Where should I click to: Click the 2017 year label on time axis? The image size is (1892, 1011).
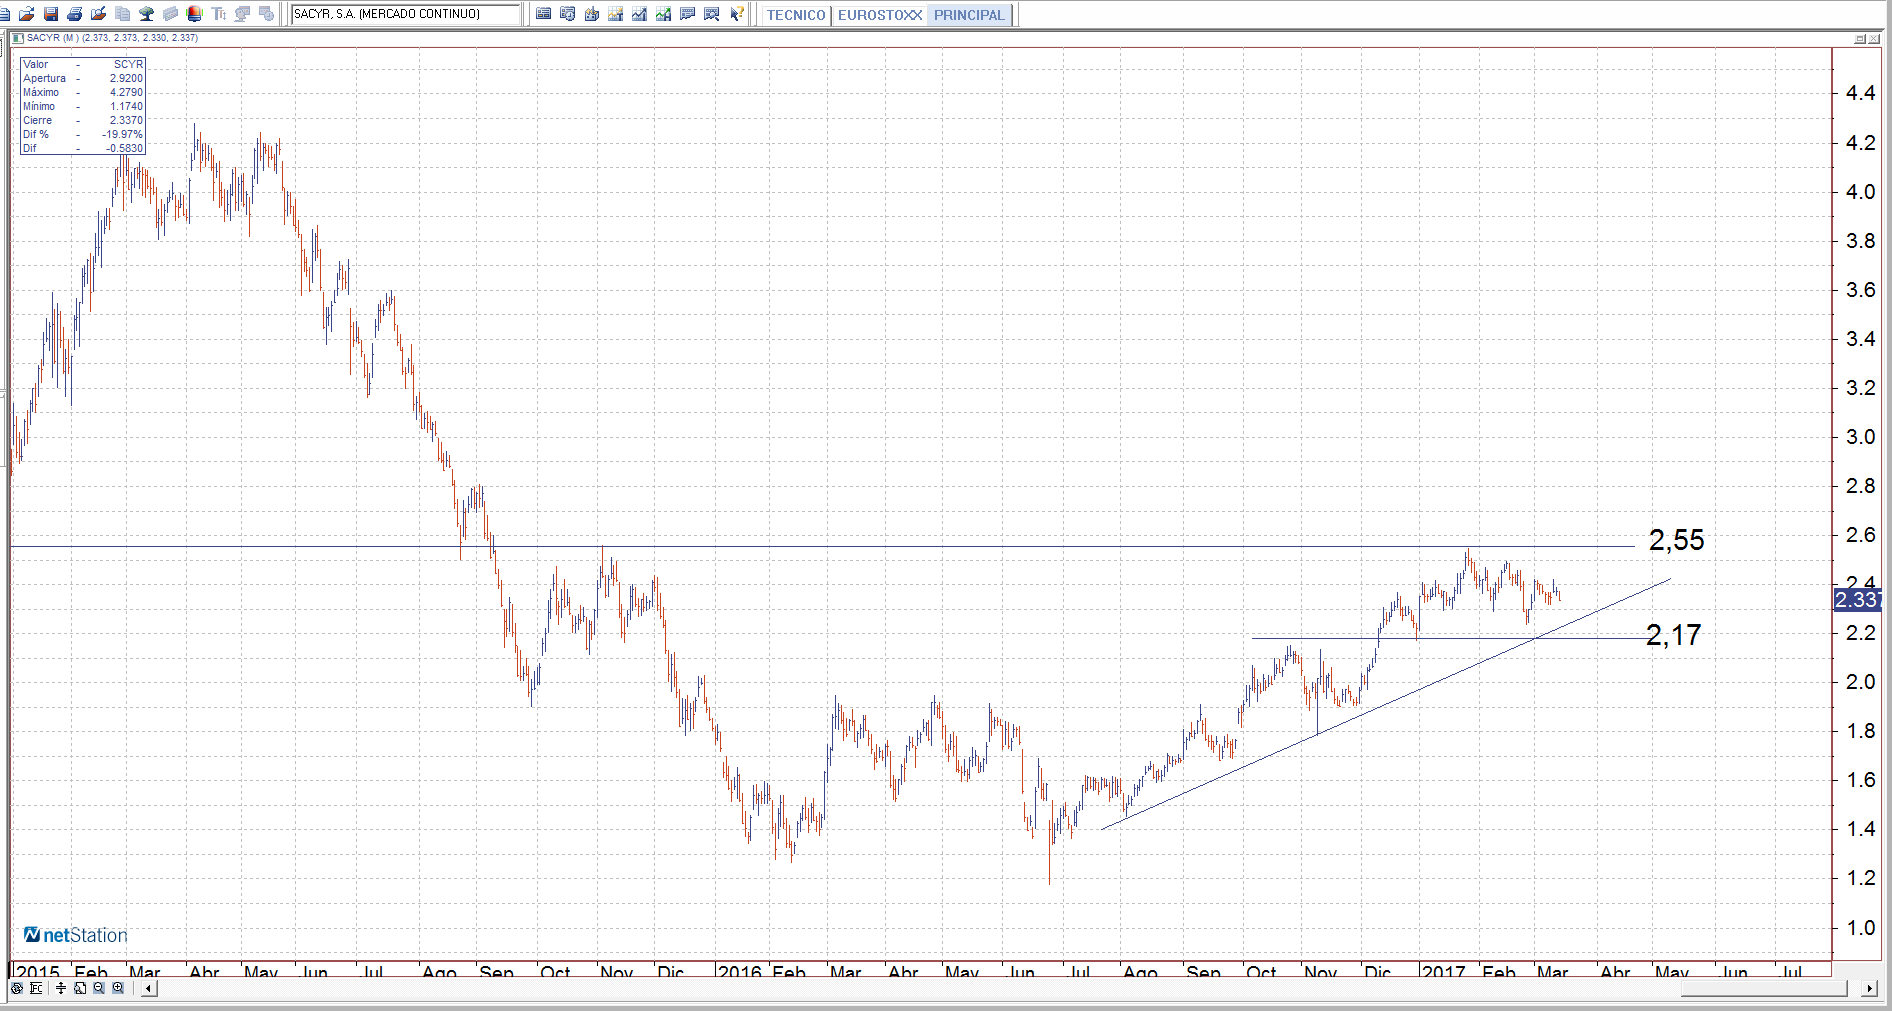1443,970
